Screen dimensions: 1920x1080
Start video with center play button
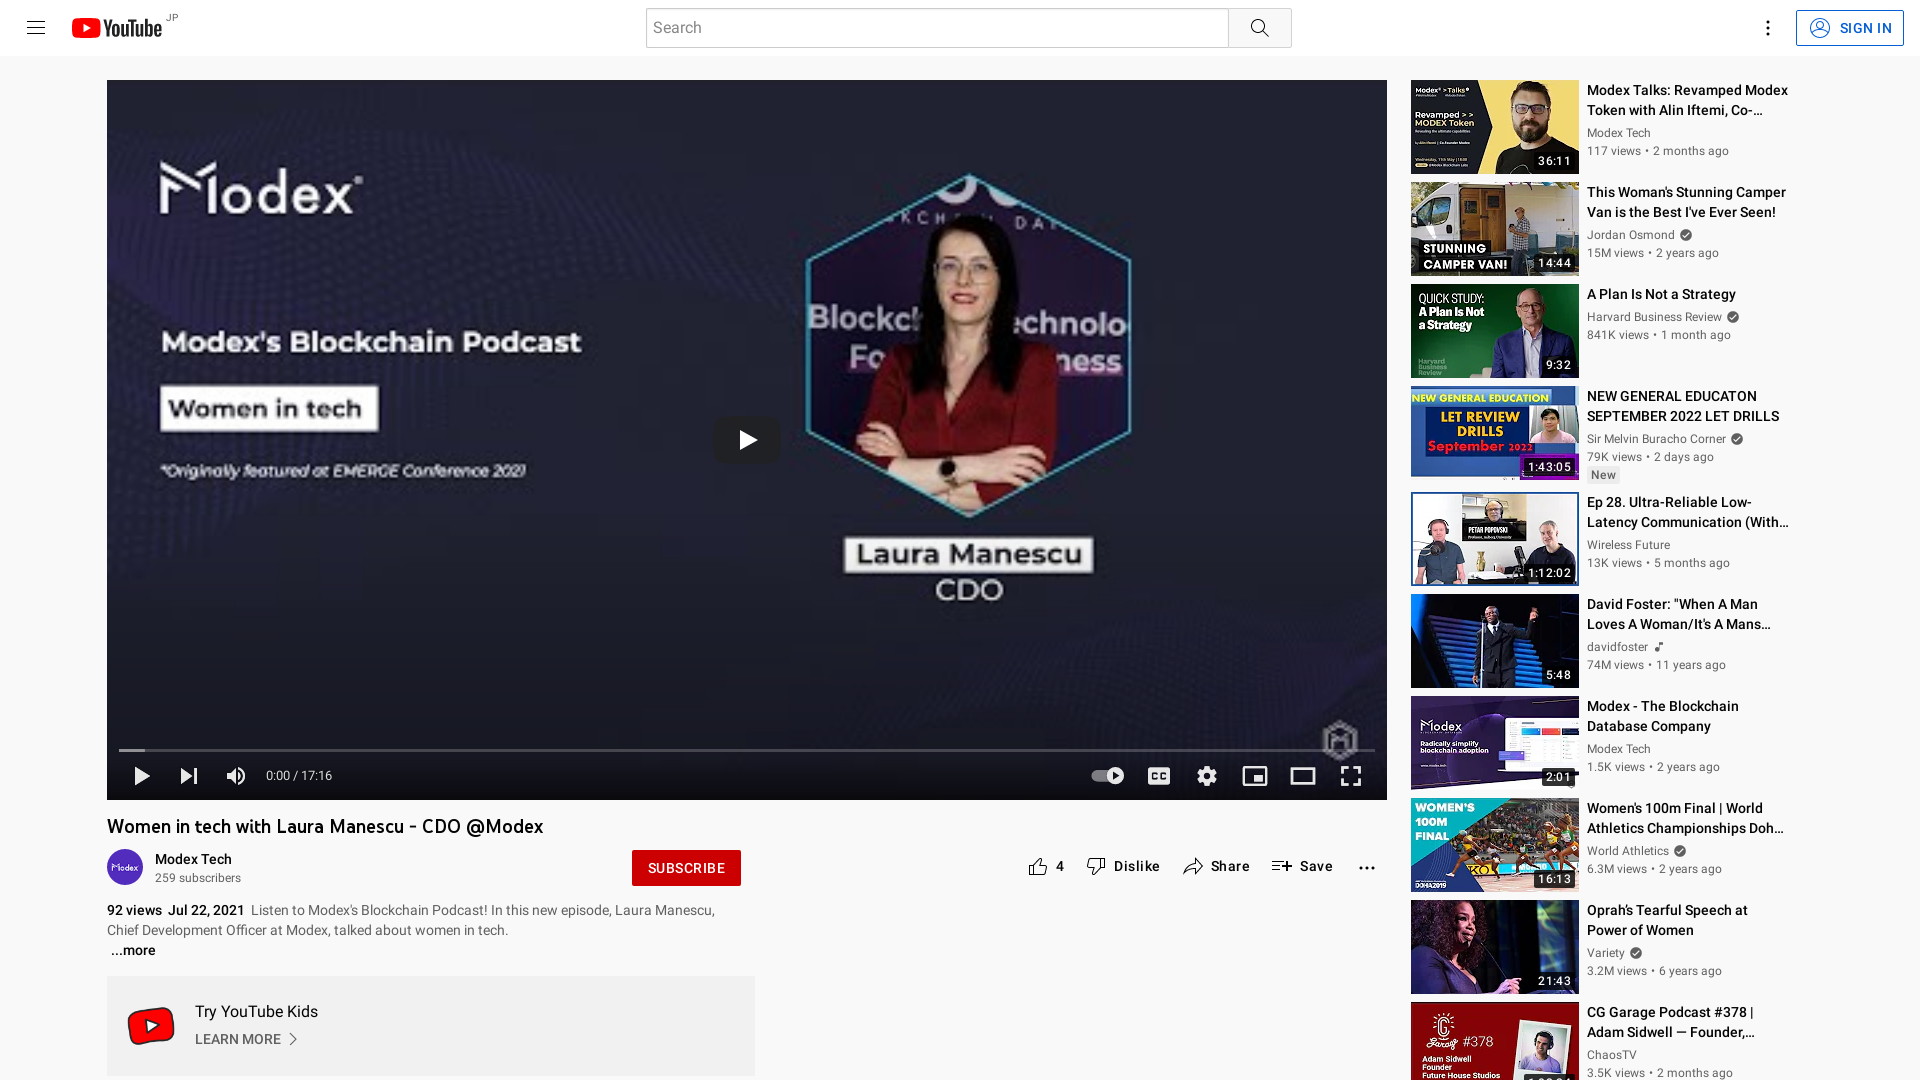[x=747, y=440]
